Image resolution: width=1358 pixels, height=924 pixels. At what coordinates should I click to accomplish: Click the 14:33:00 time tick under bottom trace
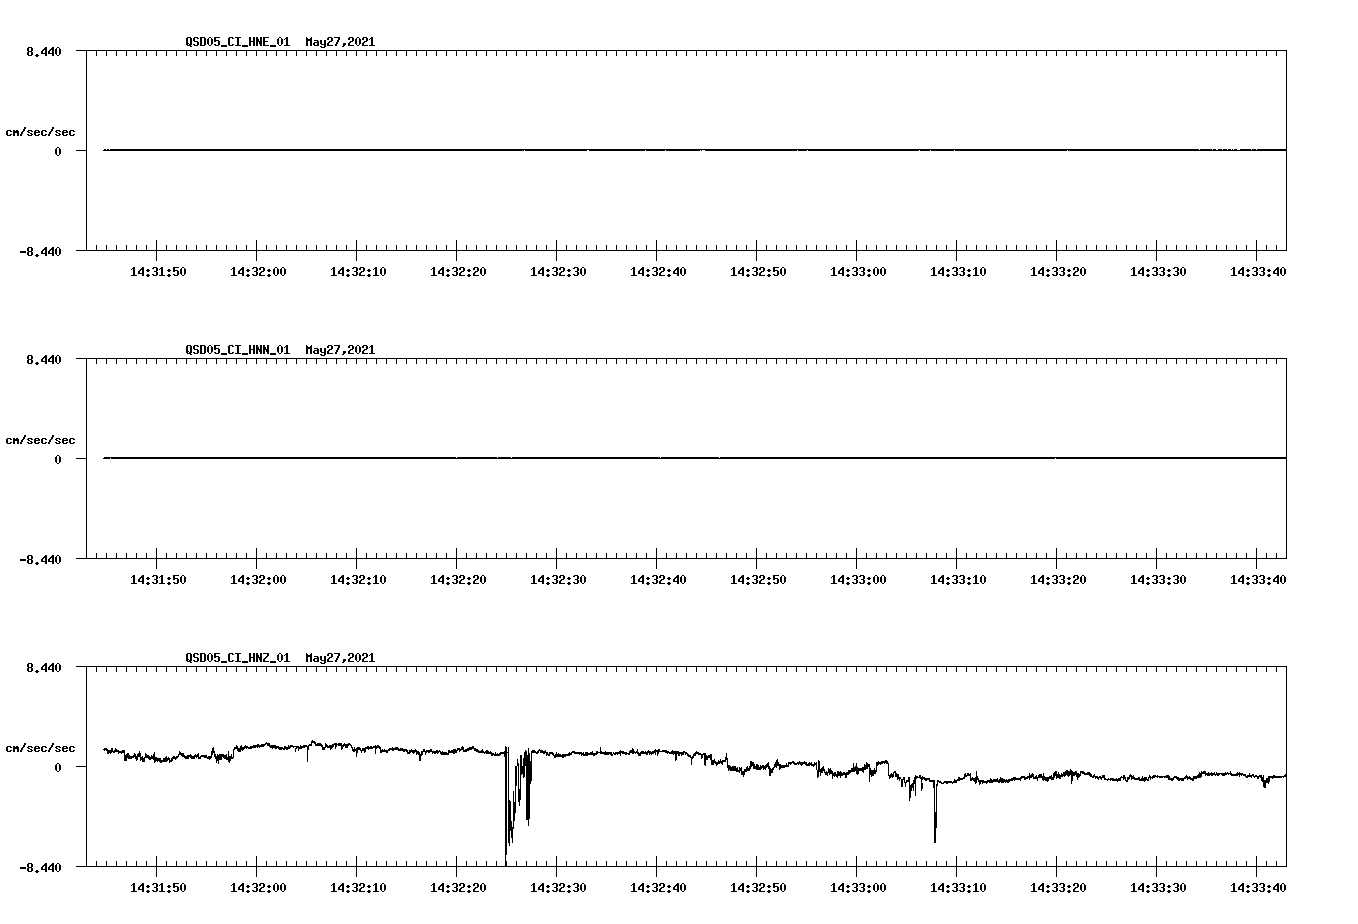click(857, 886)
